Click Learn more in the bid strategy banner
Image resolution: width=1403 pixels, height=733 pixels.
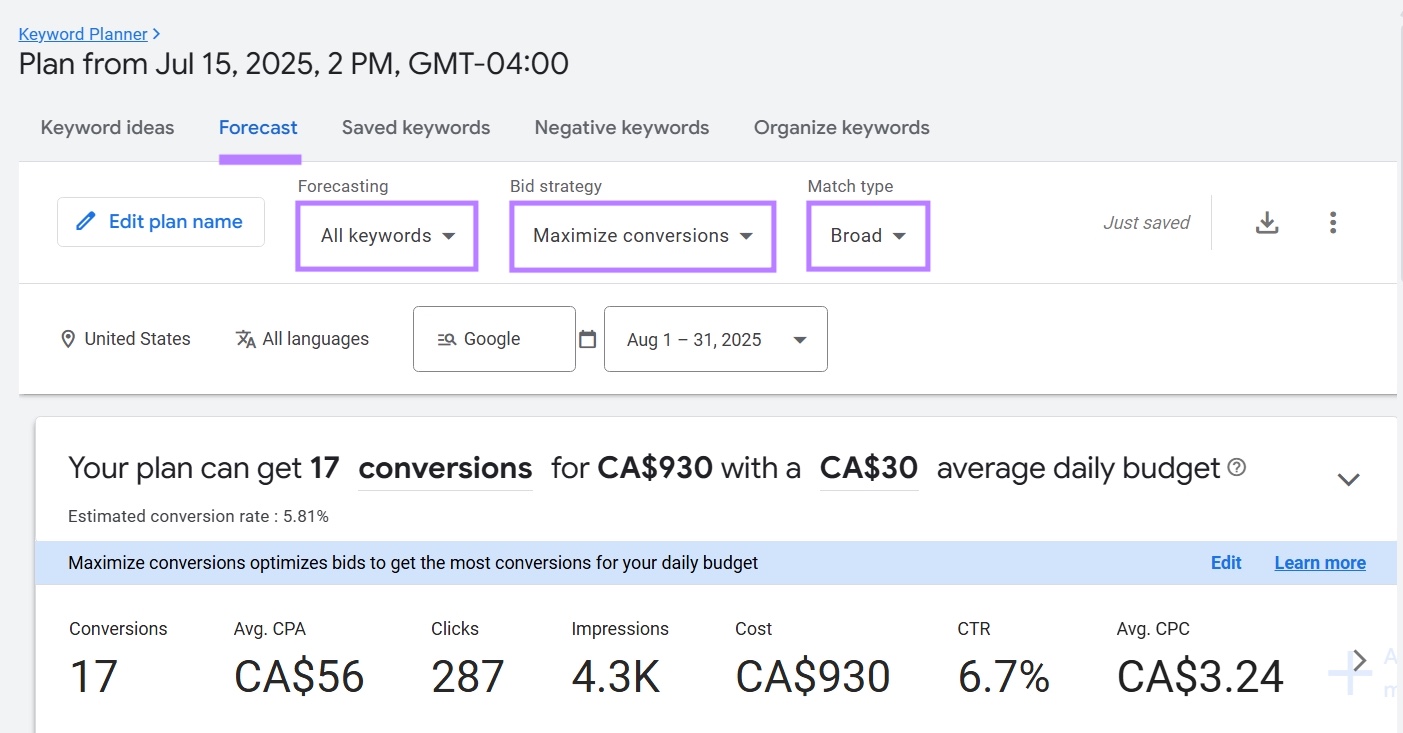point(1319,562)
